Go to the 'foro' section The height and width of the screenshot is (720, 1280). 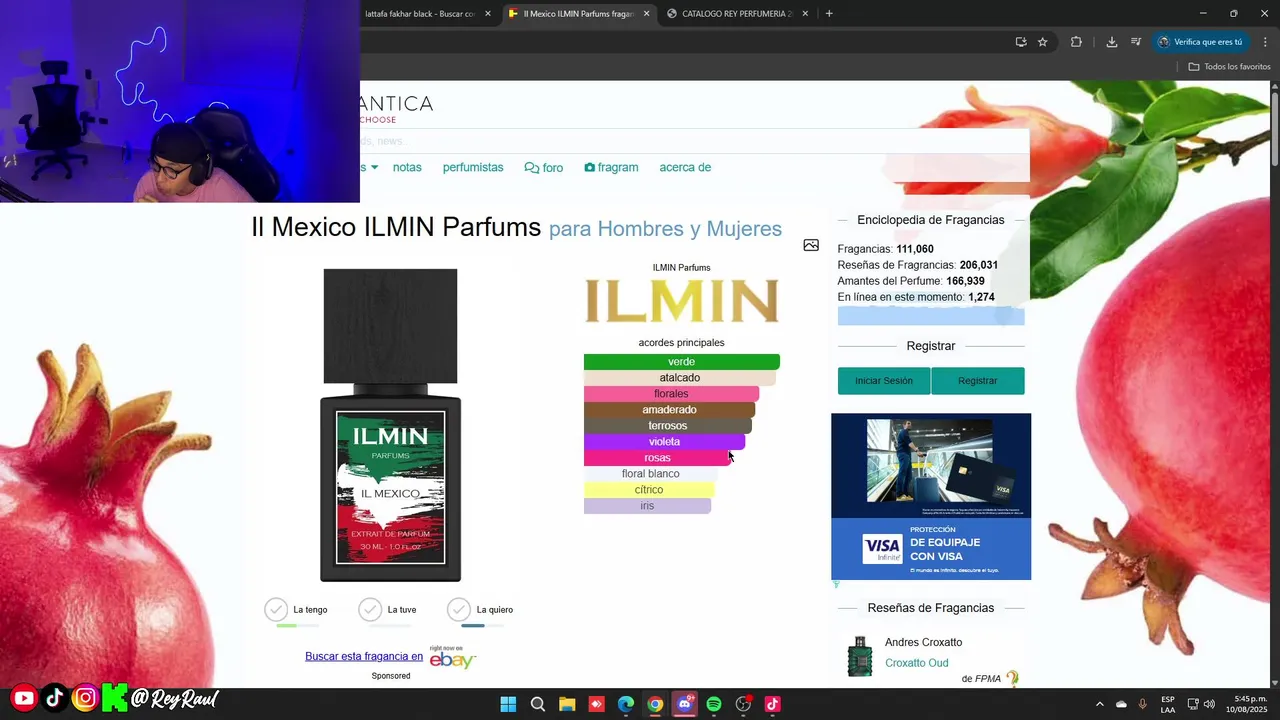click(544, 168)
